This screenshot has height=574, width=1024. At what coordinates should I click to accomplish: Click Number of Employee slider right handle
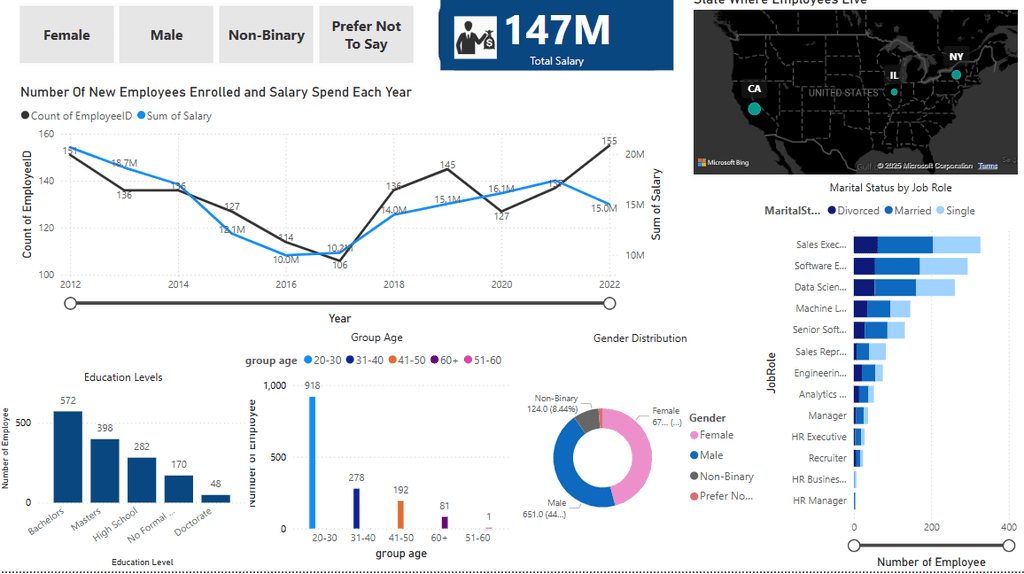point(1009,545)
